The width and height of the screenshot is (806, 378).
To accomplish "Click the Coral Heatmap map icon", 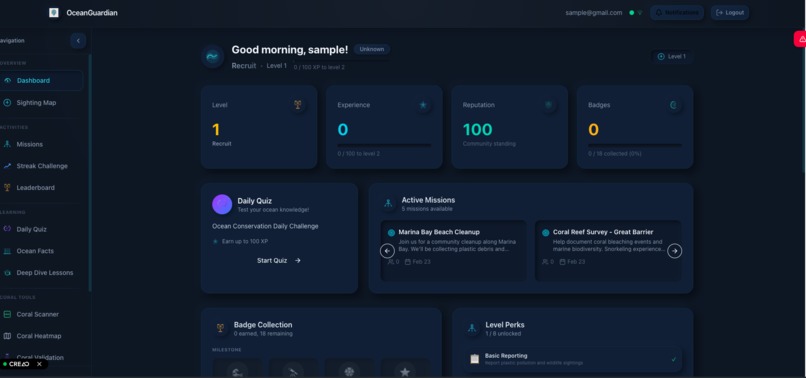I will coord(7,336).
